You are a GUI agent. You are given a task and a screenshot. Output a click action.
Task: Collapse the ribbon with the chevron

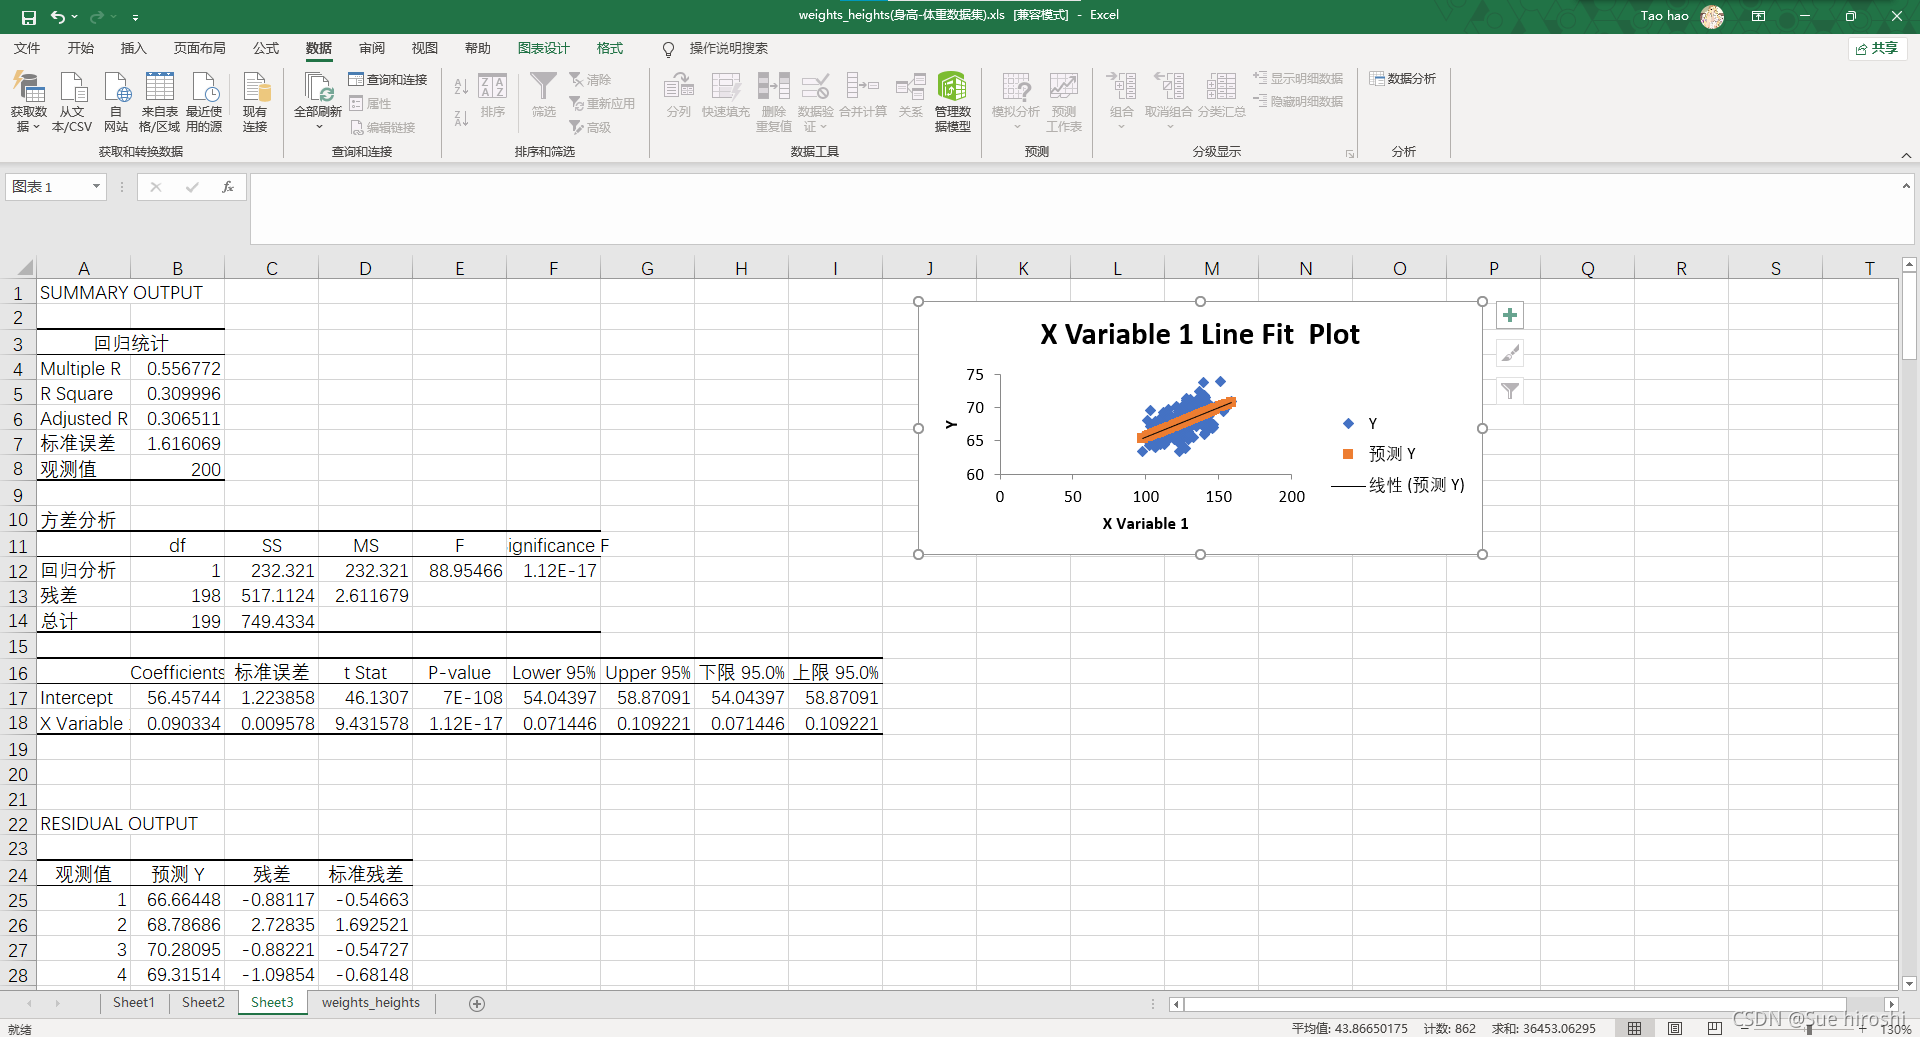(x=1906, y=155)
